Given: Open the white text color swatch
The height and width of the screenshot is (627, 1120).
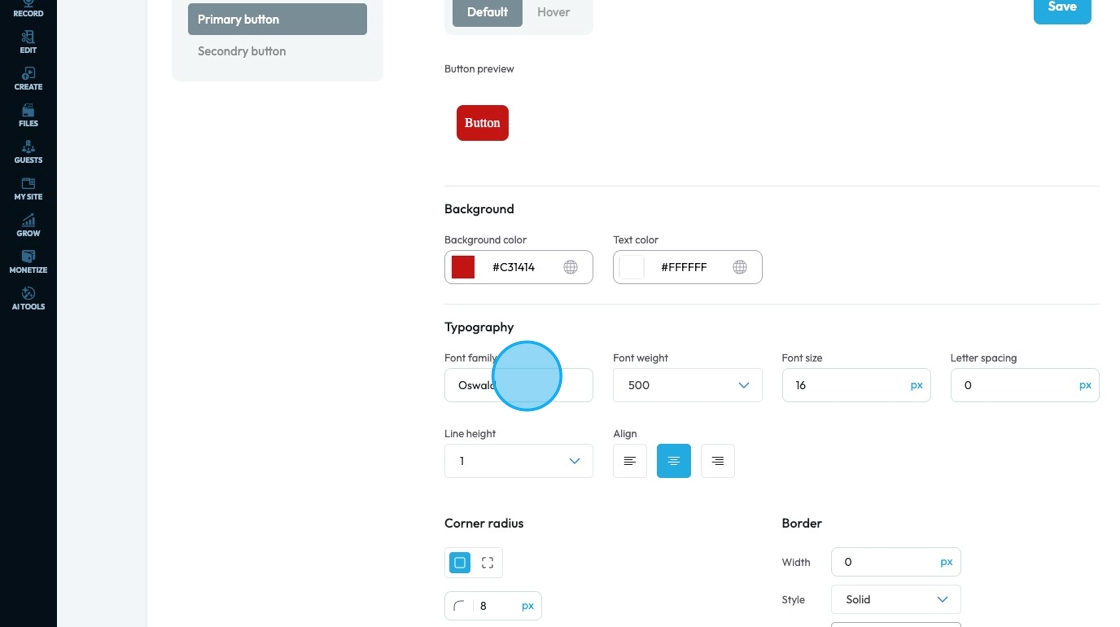Looking at the screenshot, I should [631, 267].
